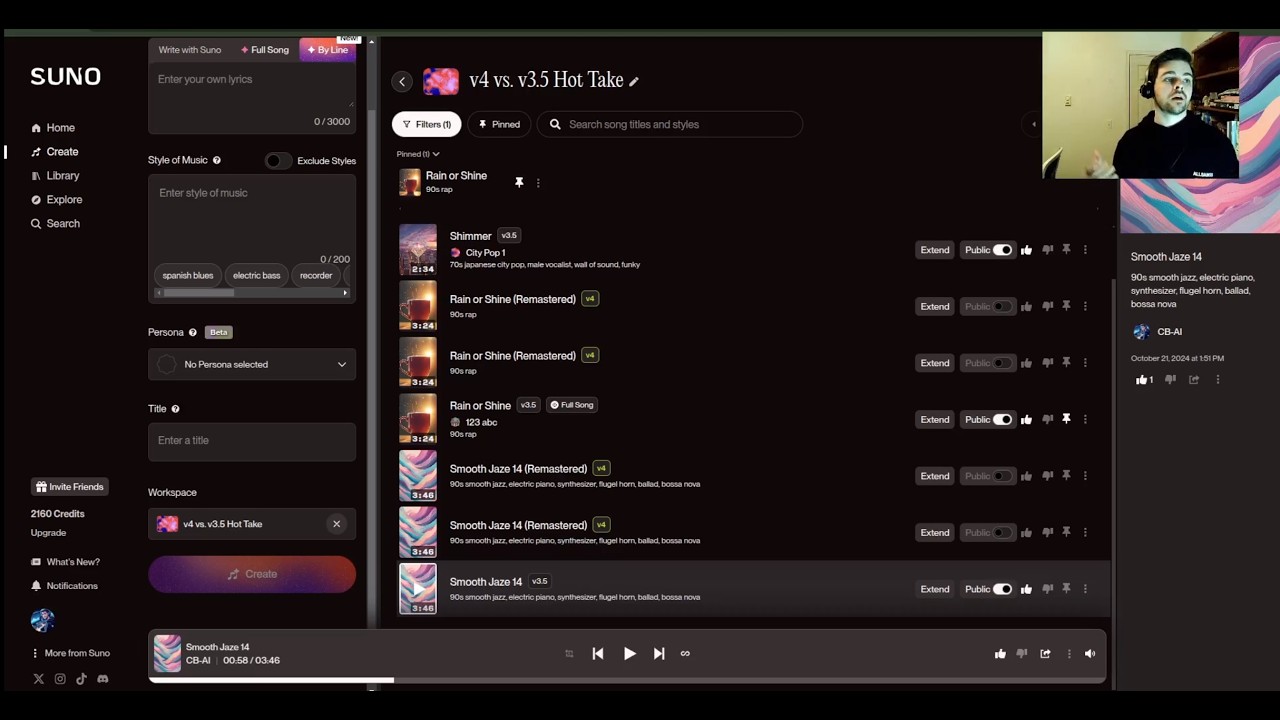
Task: Dislike the Shimmer song
Action: (x=1047, y=250)
